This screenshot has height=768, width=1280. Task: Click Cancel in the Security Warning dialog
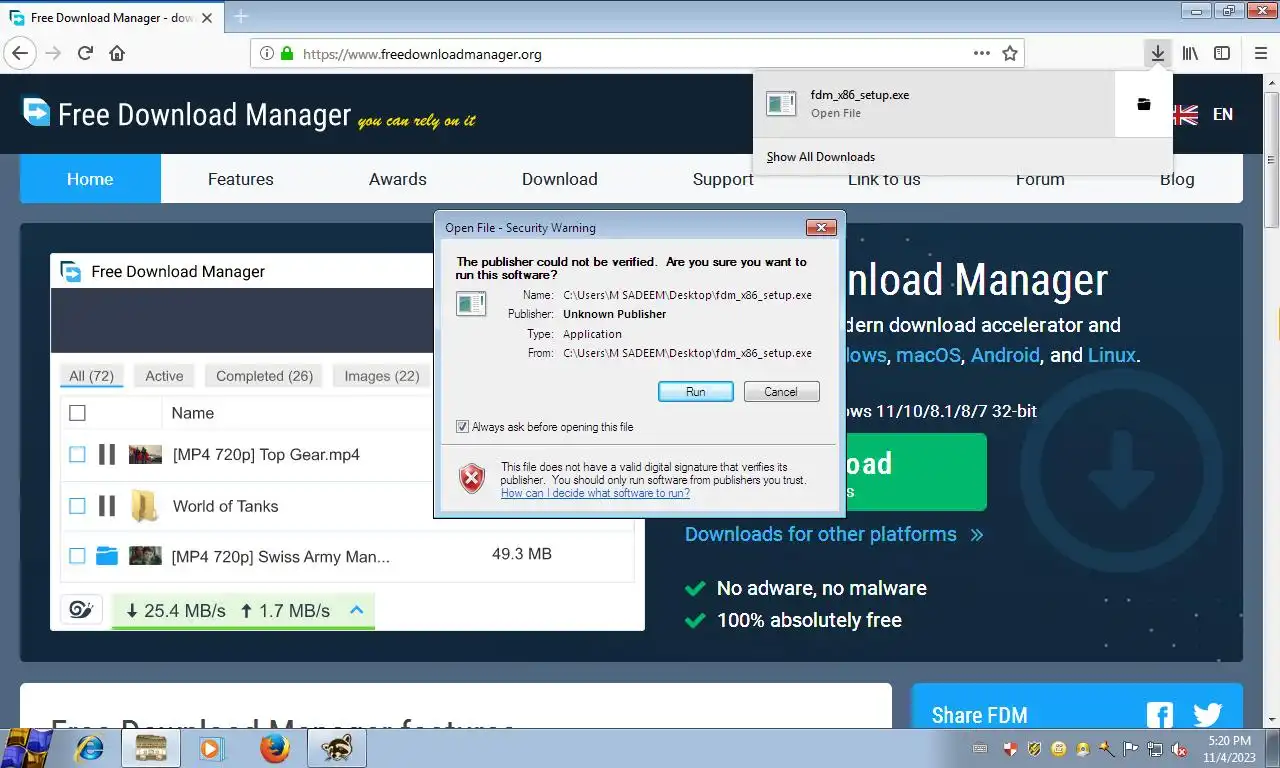(781, 392)
